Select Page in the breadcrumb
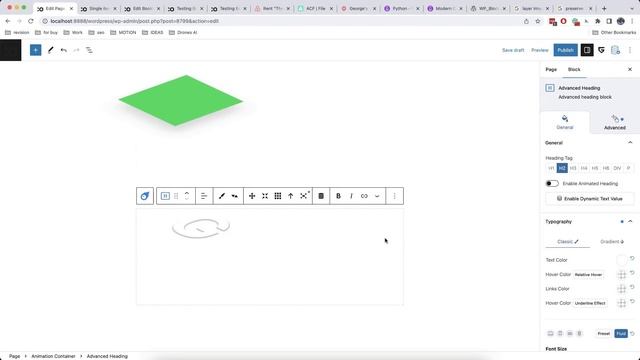The width and height of the screenshot is (640, 360). click(x=14, y=356)
